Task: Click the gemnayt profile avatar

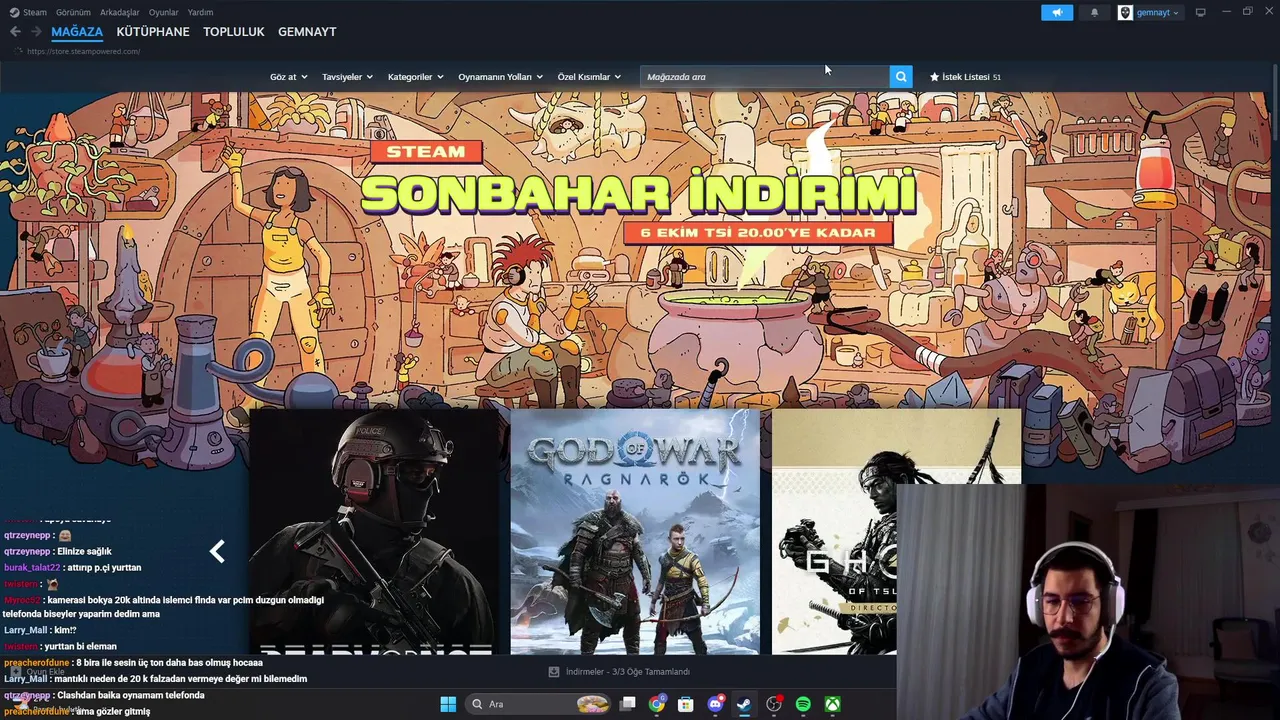Action: [1125, 13]
